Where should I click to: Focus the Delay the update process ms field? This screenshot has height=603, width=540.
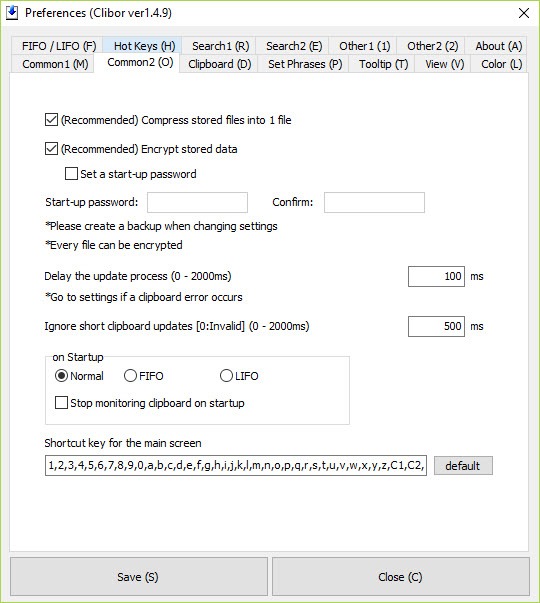tap(436, 276)
